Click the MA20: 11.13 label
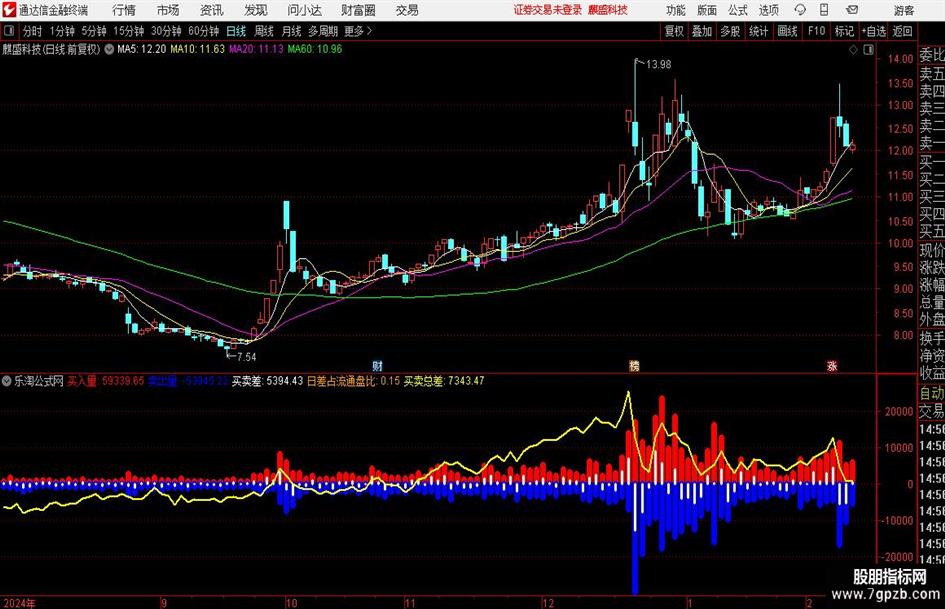945x609 pixels. [256, 49]
